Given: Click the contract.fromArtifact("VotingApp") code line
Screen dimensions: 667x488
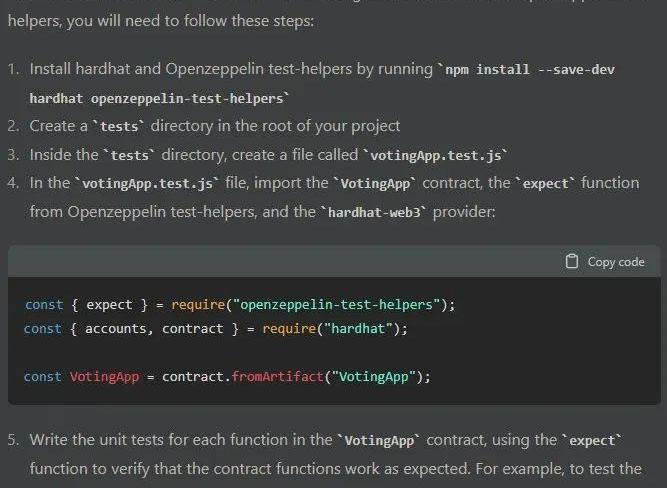Looking at the screenshot, I should (x=227, y=377).
